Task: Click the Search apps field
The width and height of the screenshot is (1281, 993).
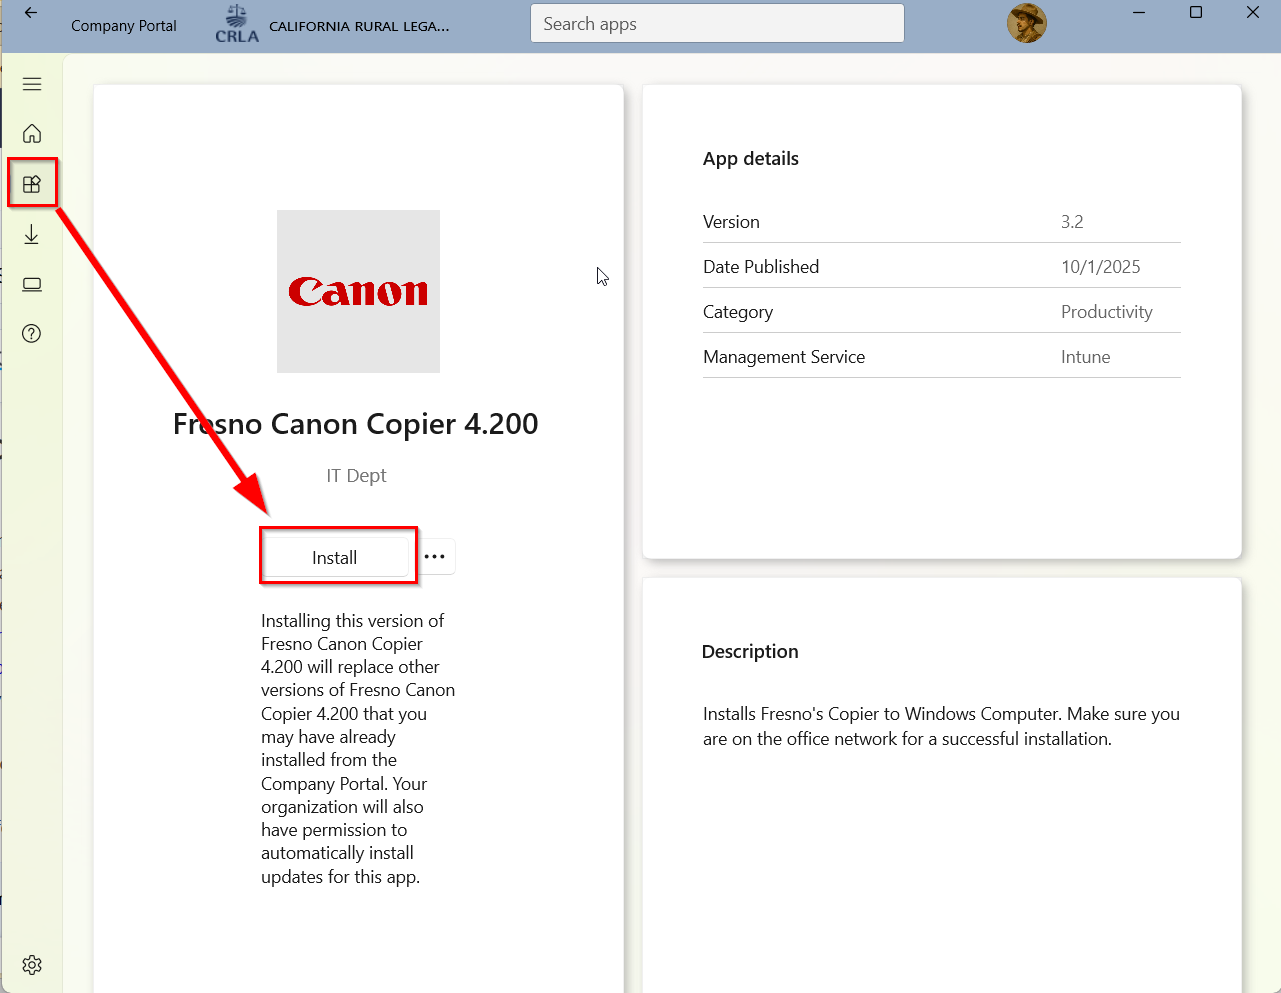Action: [717, 24]
